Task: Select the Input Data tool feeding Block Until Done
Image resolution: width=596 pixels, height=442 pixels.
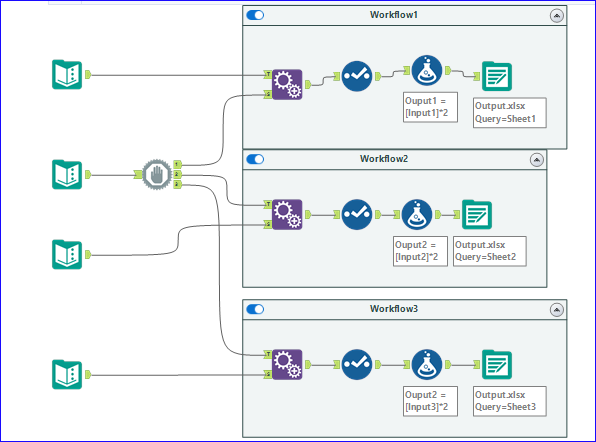Action: click(67, 174)
